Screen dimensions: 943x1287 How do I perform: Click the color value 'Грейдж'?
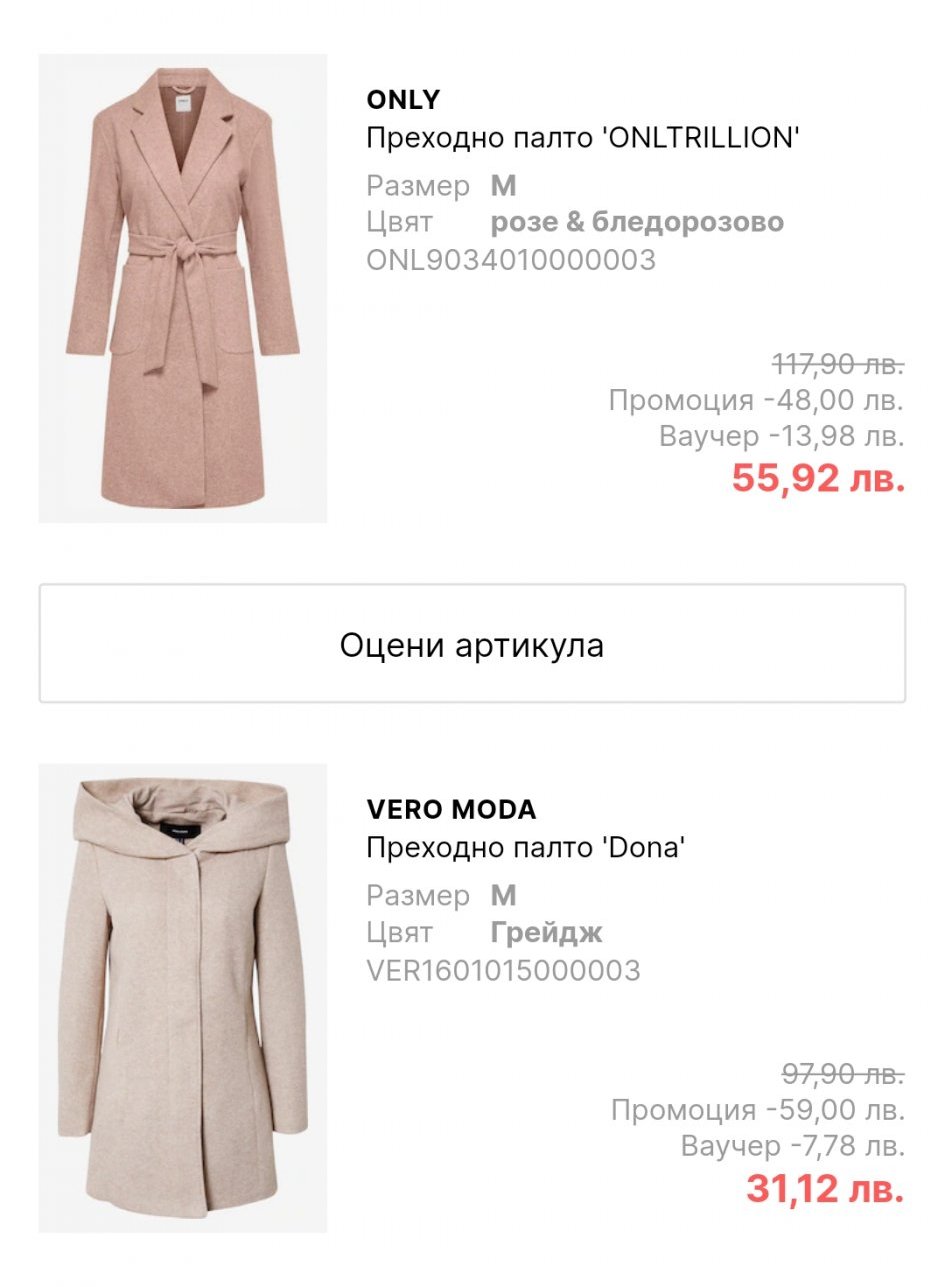[x=546, y=933]
